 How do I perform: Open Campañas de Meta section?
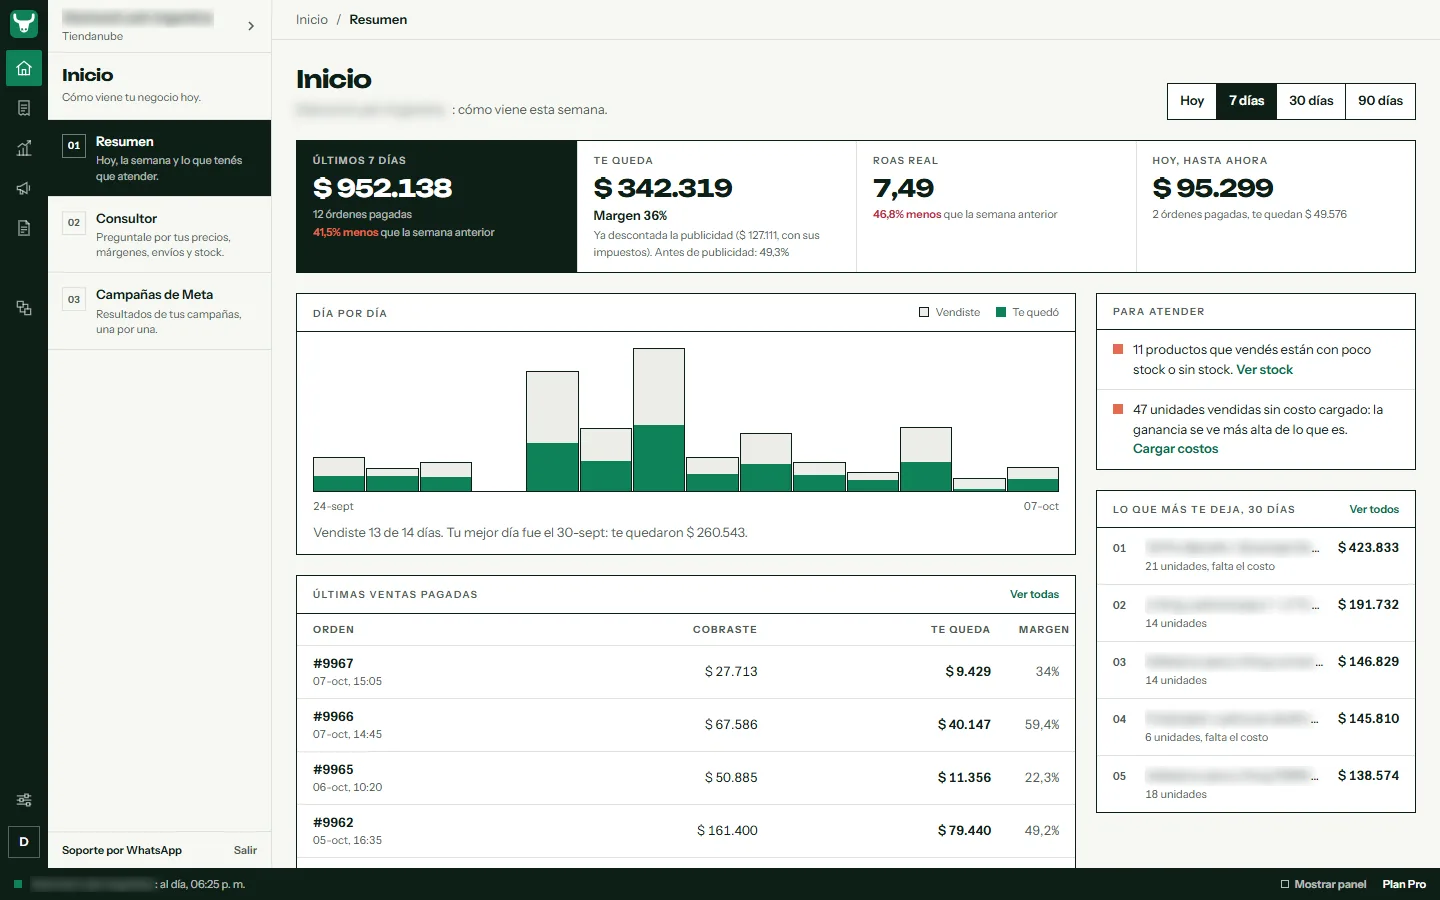[x=160, y=311]
